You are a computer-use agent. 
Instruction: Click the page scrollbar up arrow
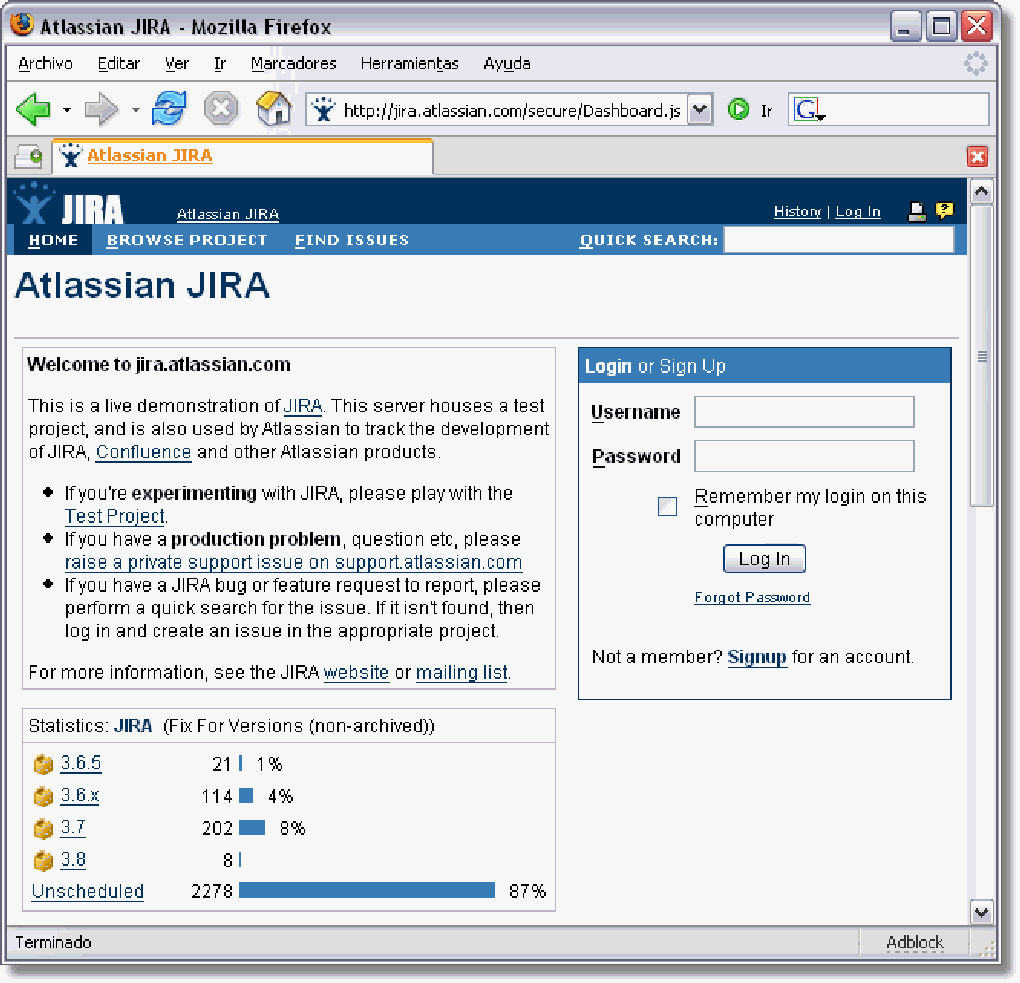click(x=982, y=191)
